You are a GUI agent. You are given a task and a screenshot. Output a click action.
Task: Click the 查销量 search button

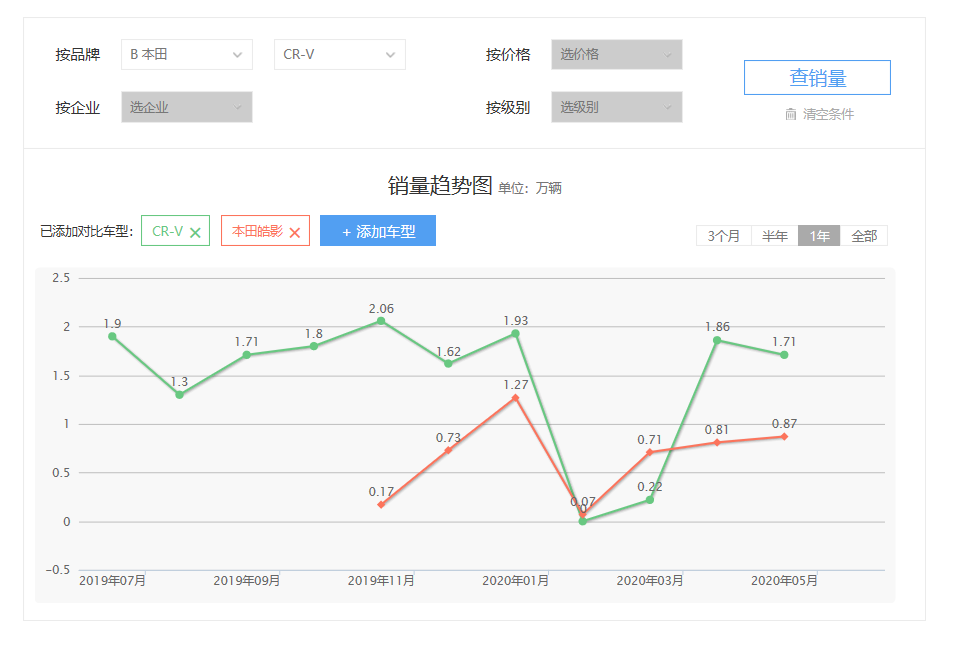(x=817, y=78)
